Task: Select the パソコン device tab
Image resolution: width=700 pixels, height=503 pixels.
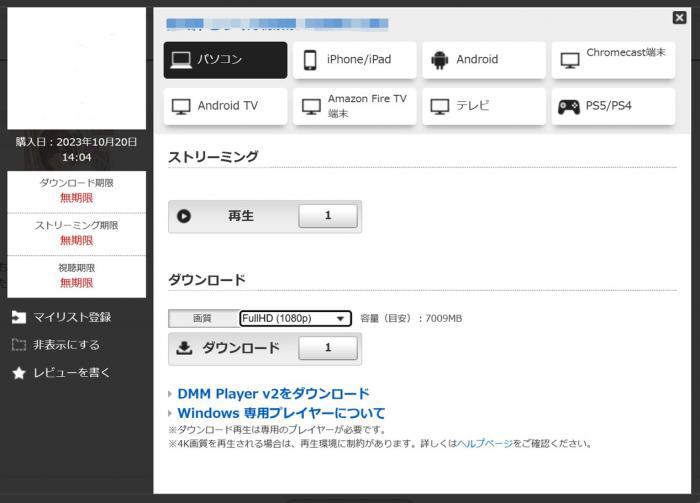Action: point(225,60)
